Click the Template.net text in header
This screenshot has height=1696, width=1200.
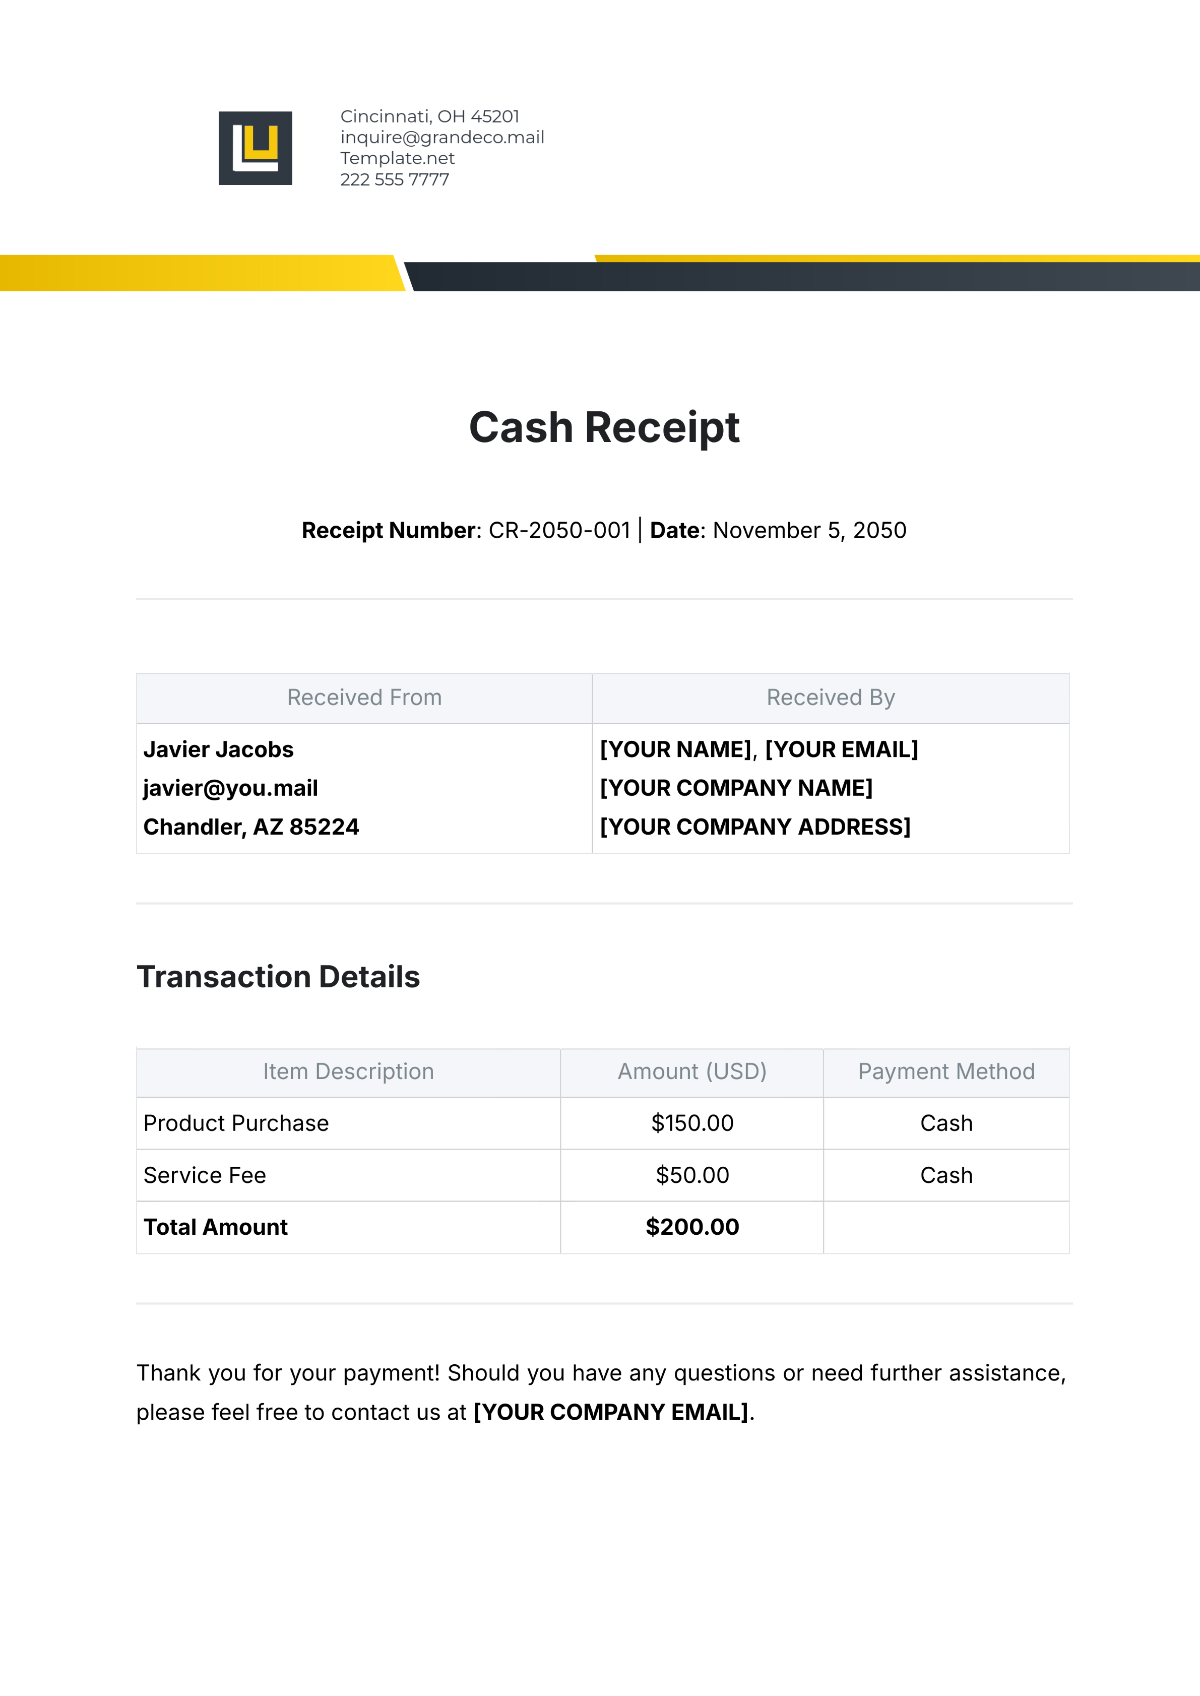(397, 158)
